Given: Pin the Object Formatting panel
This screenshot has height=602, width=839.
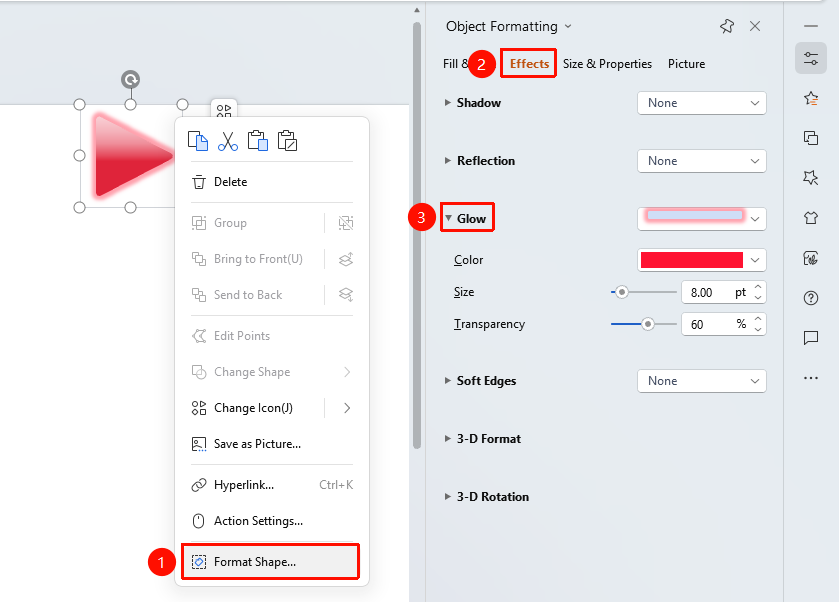Looking at the screenshot, I should (727, 26).
